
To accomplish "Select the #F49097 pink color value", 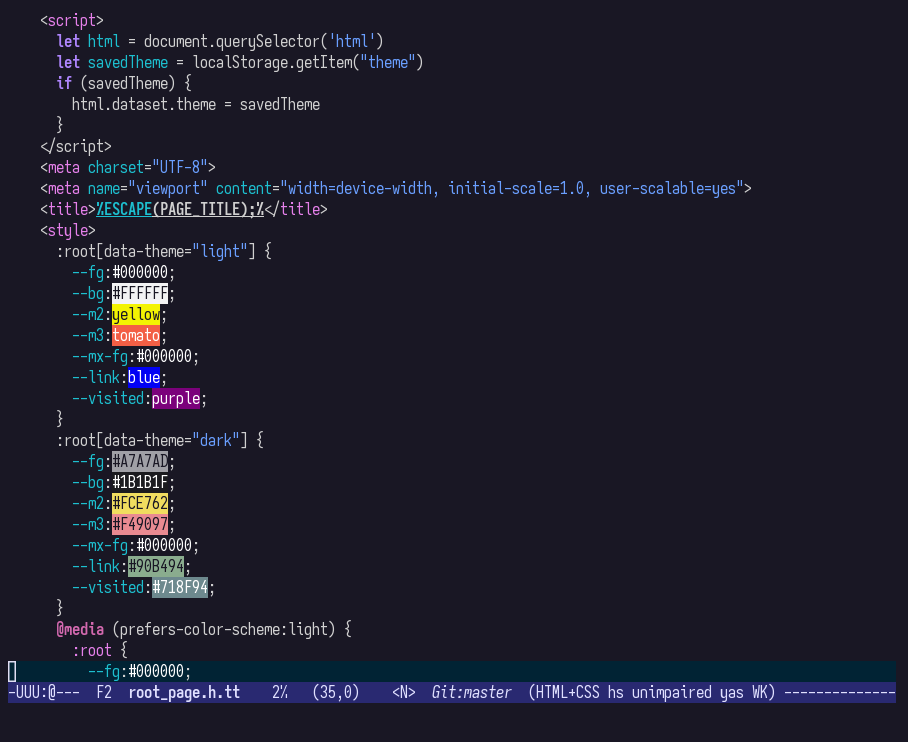I will click(140, 524).
